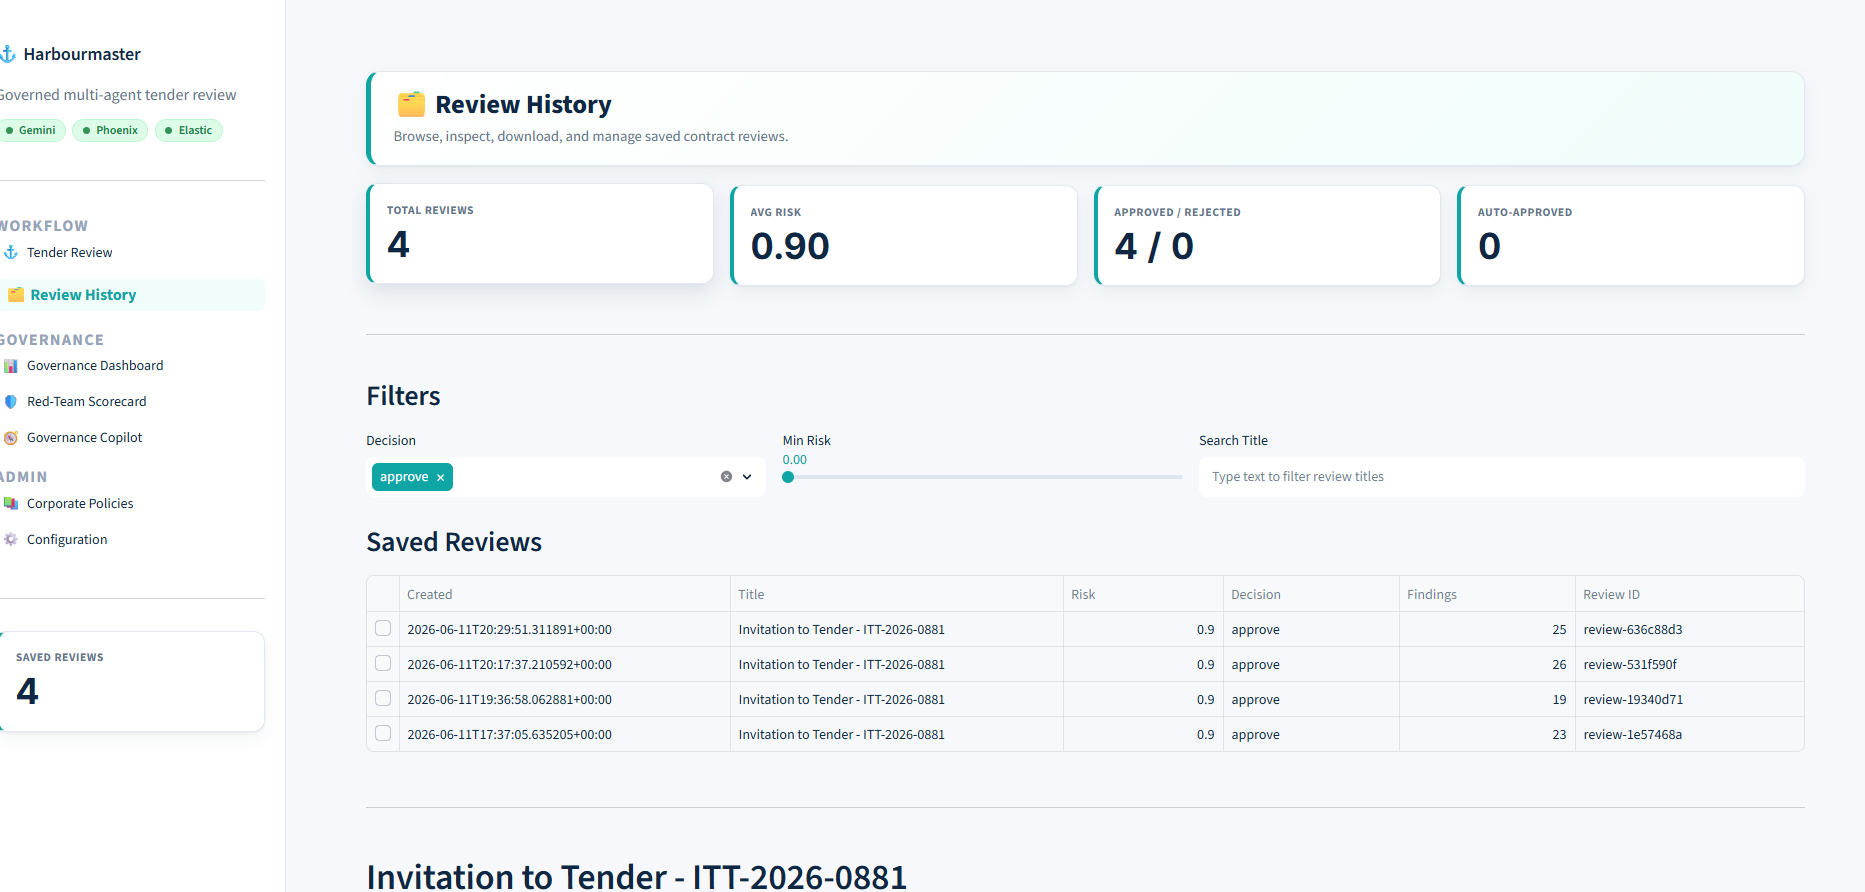Click the Auto-Approved metric card

coord(1631,235)
